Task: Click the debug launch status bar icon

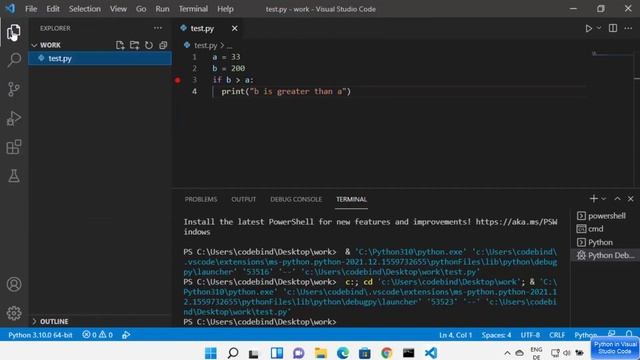Action: tap(126, 335)
